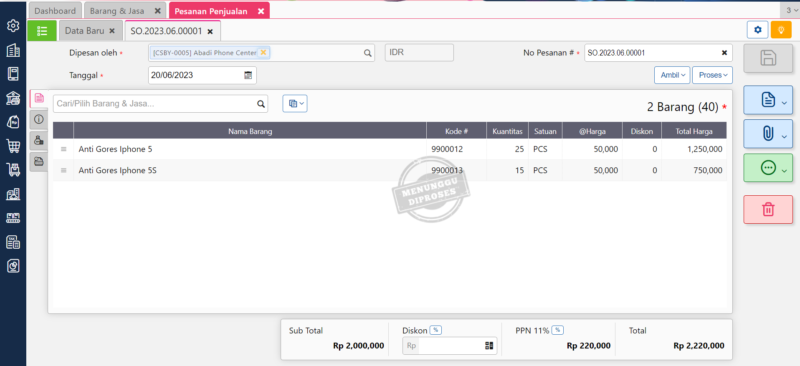
Task: Switch to the Dashboard tab
Action: pyautogui.click(x=55, y=11)
